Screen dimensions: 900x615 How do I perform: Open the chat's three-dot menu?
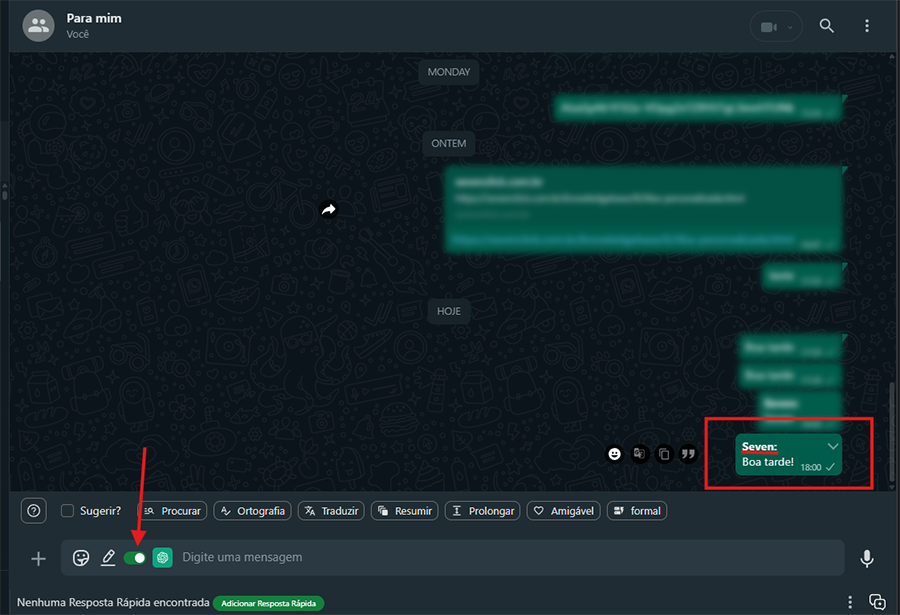(867, 26)
